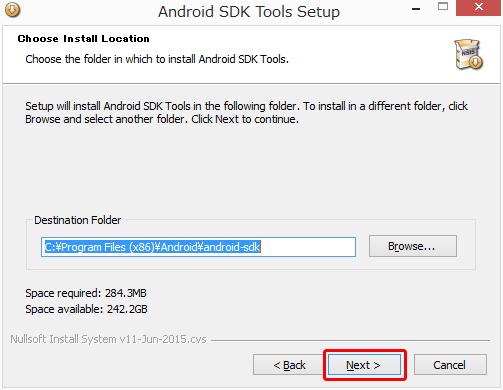This screenshot has width=503, height=390.
Task: Click the NSIS box icon in the header
Action: 469,54
